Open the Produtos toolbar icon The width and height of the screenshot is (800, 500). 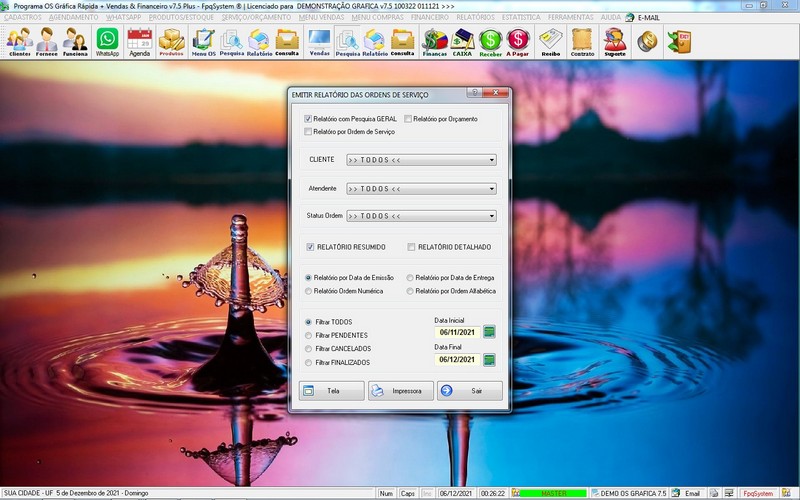172,41
